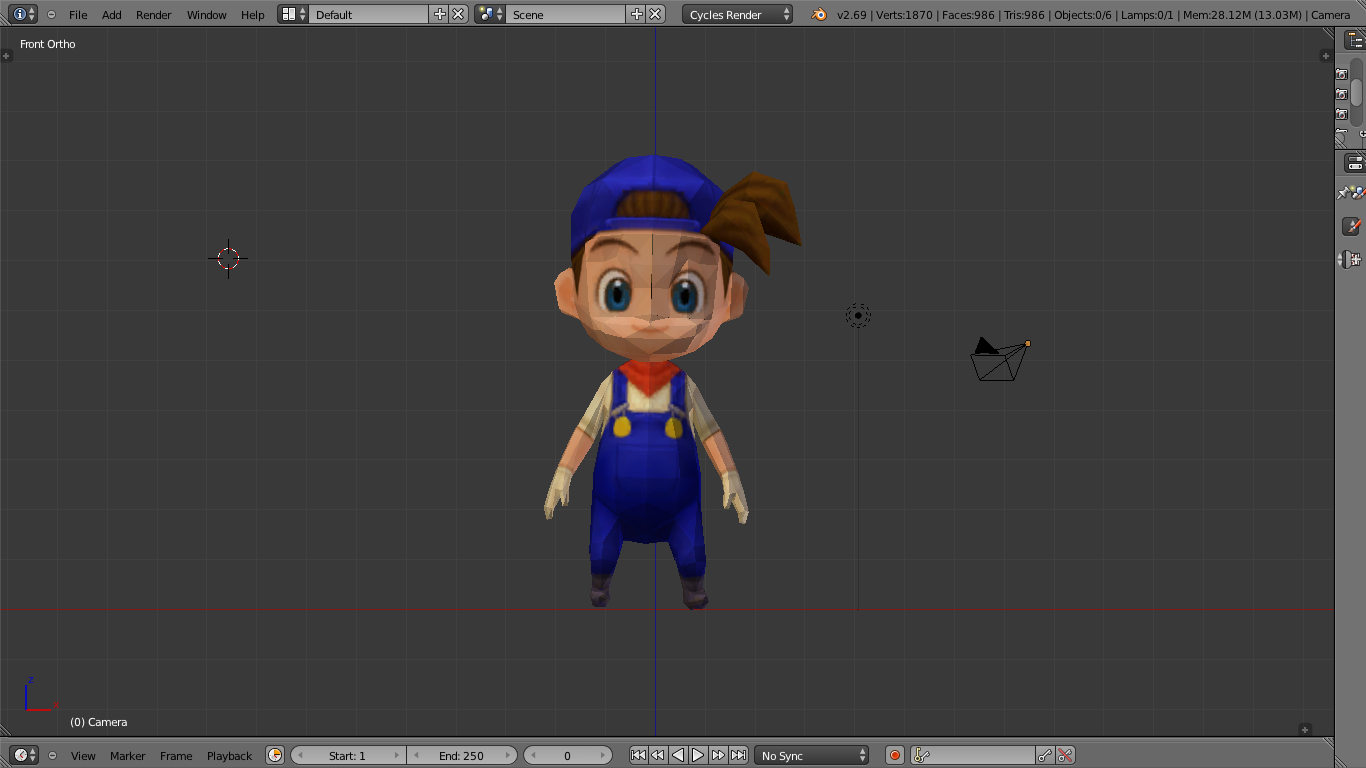Open the timeline Marker menu
This screenshot has height=768, width=1366.
tap(127, 756)
